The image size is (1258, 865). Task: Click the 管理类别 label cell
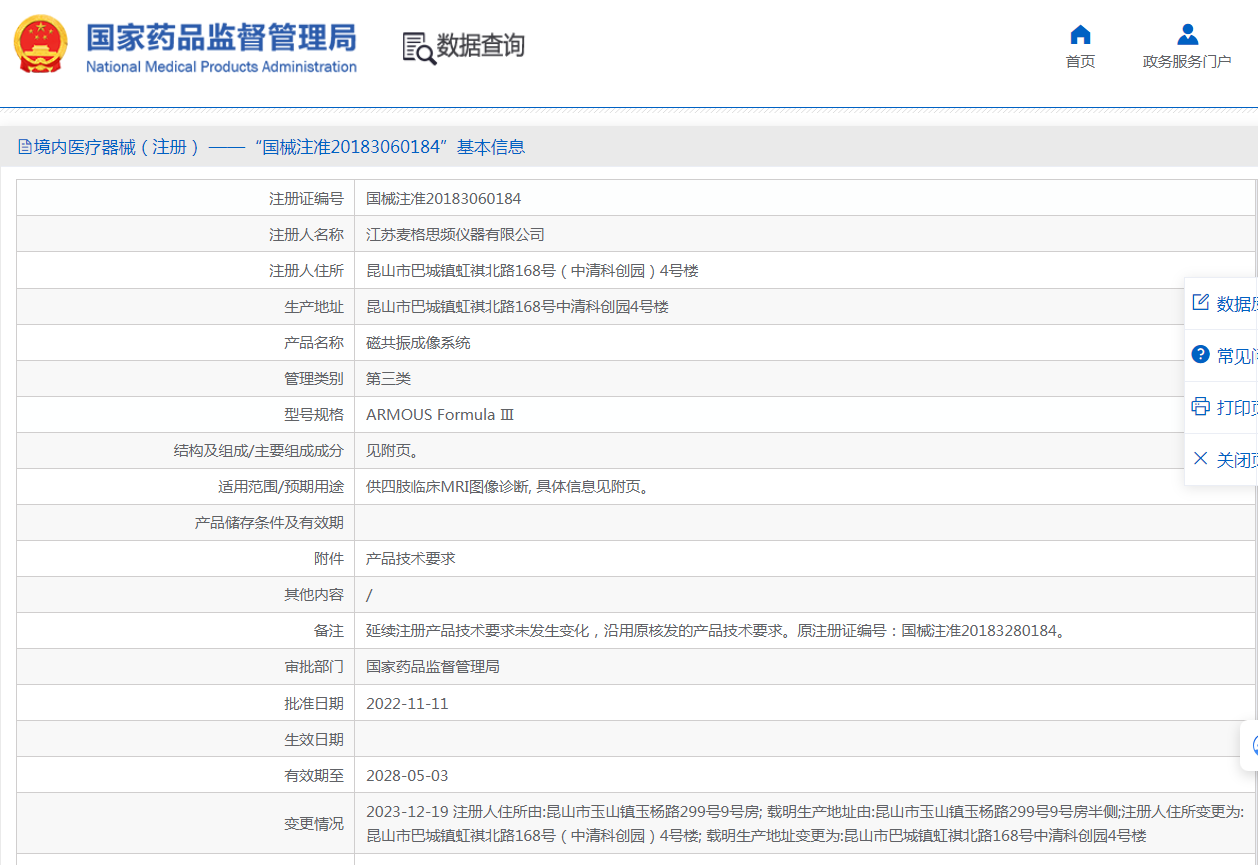(186, 379)
